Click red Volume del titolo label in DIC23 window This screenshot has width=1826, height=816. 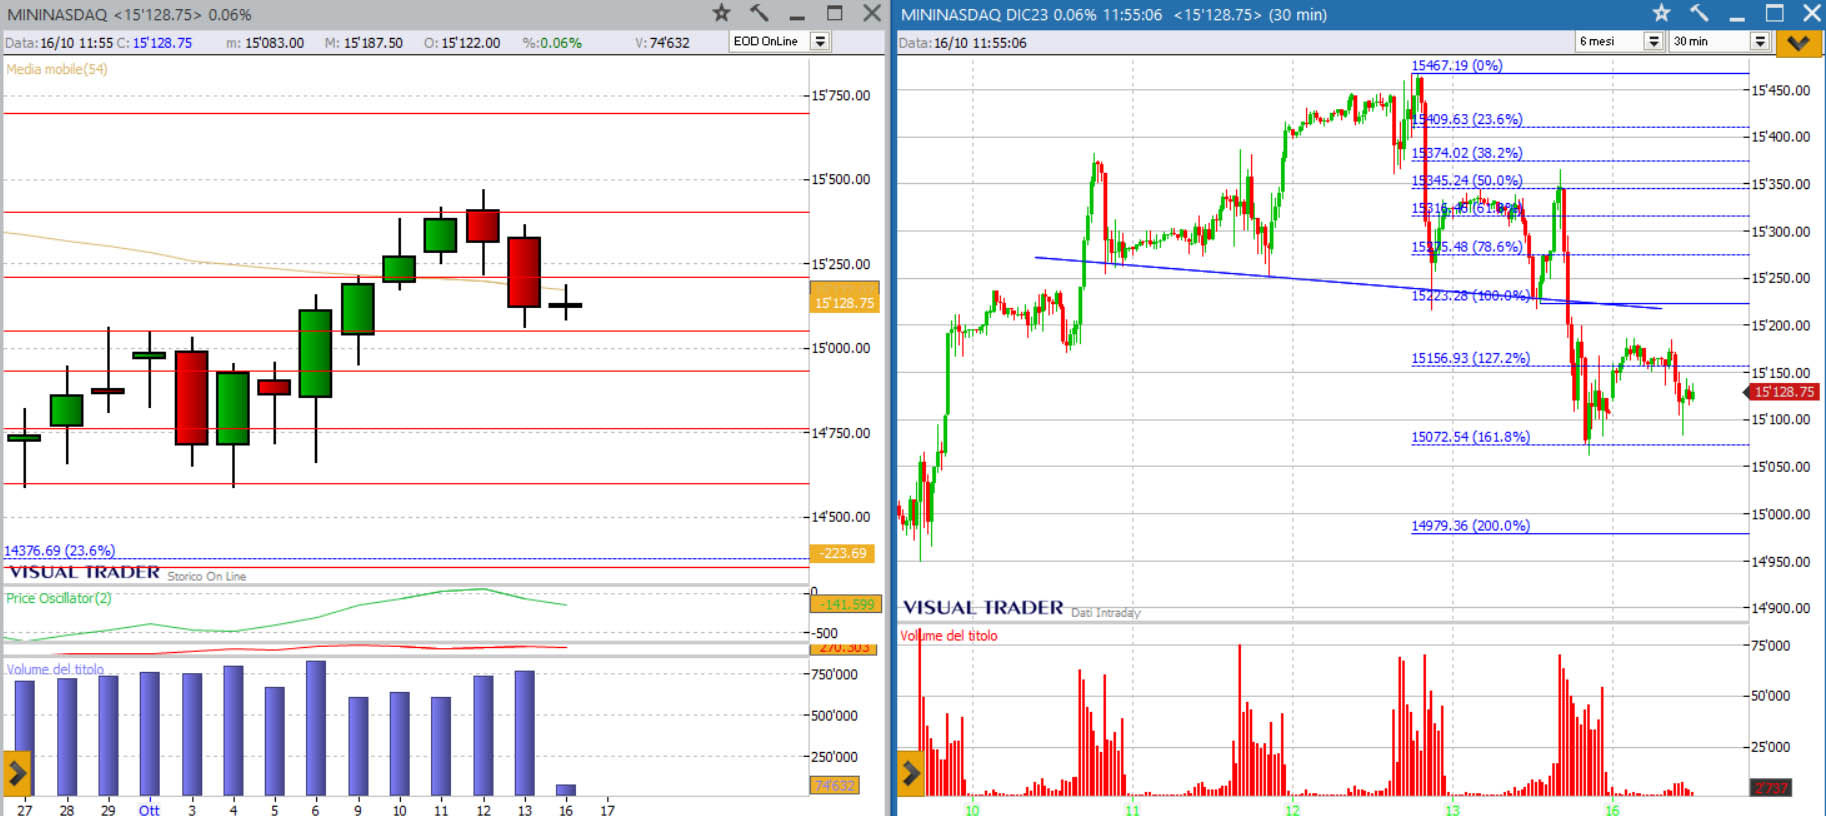click(949, 635)
